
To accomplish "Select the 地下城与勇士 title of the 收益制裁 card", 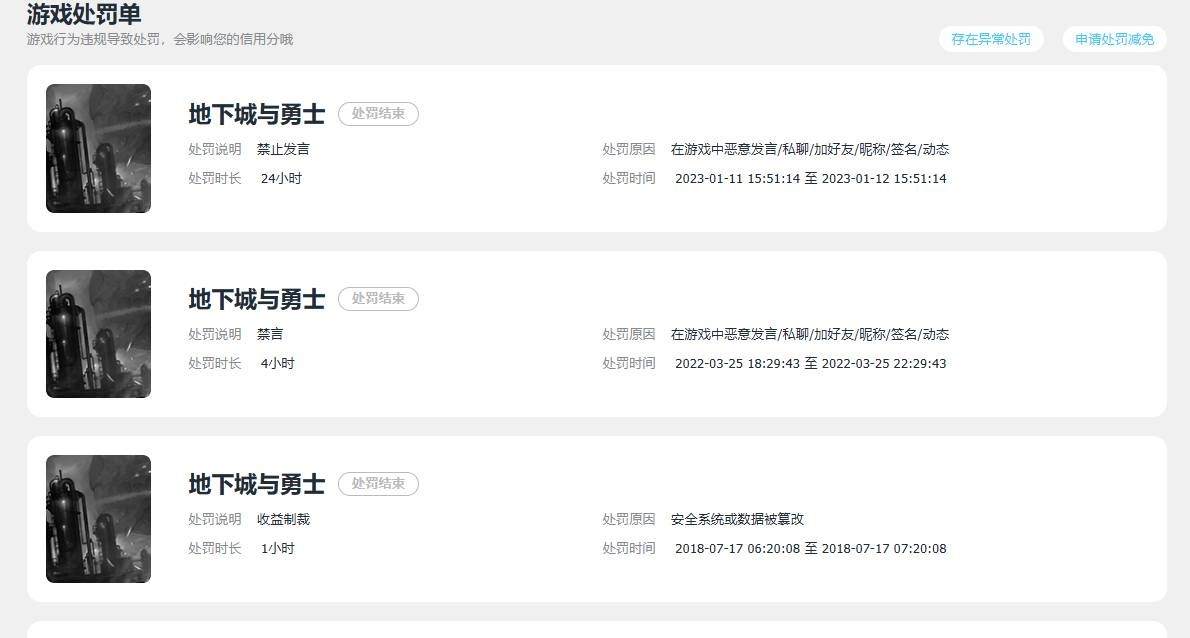I will [x=257, y=484].
